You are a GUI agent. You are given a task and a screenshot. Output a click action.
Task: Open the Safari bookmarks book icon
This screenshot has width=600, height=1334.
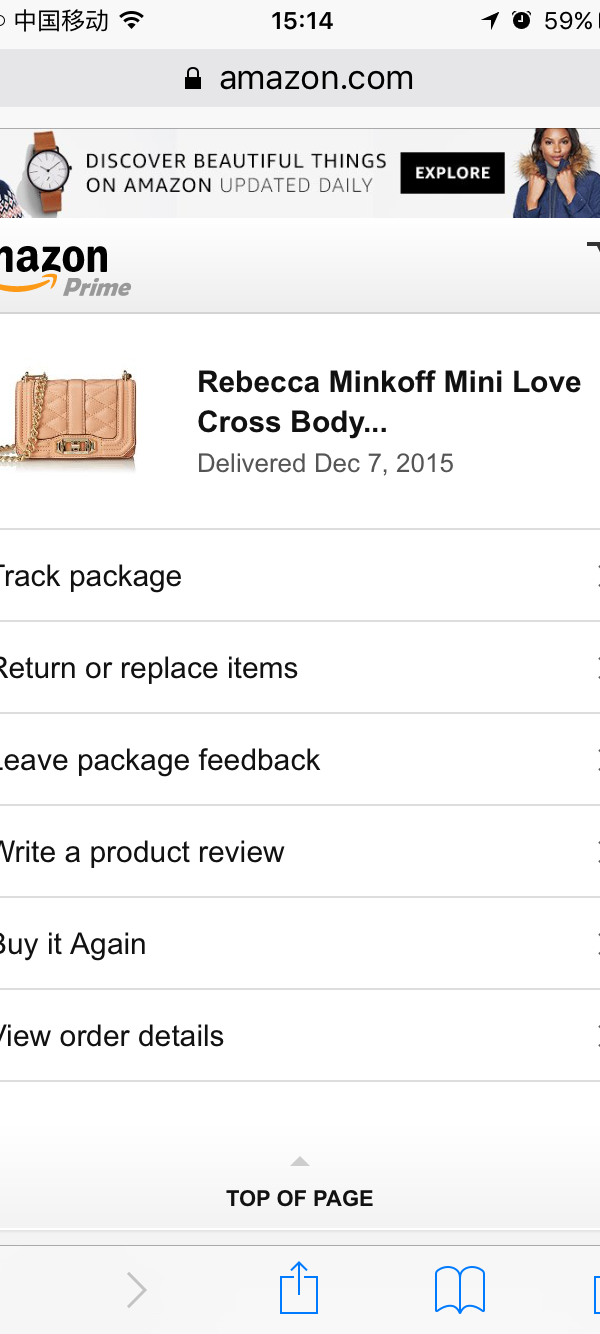coord(460,1289)
